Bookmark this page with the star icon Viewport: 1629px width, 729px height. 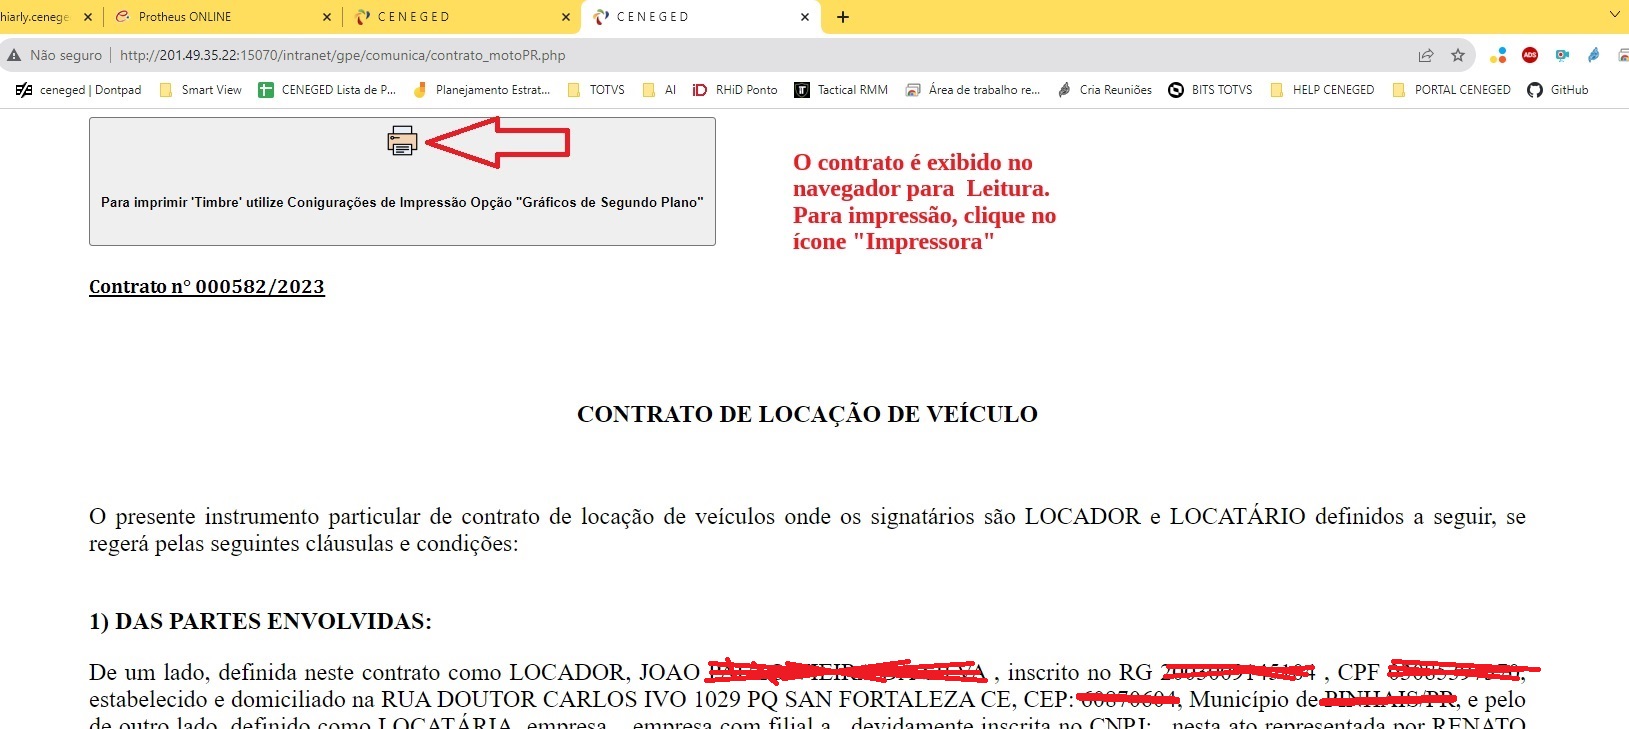[x=1458, y=55]
